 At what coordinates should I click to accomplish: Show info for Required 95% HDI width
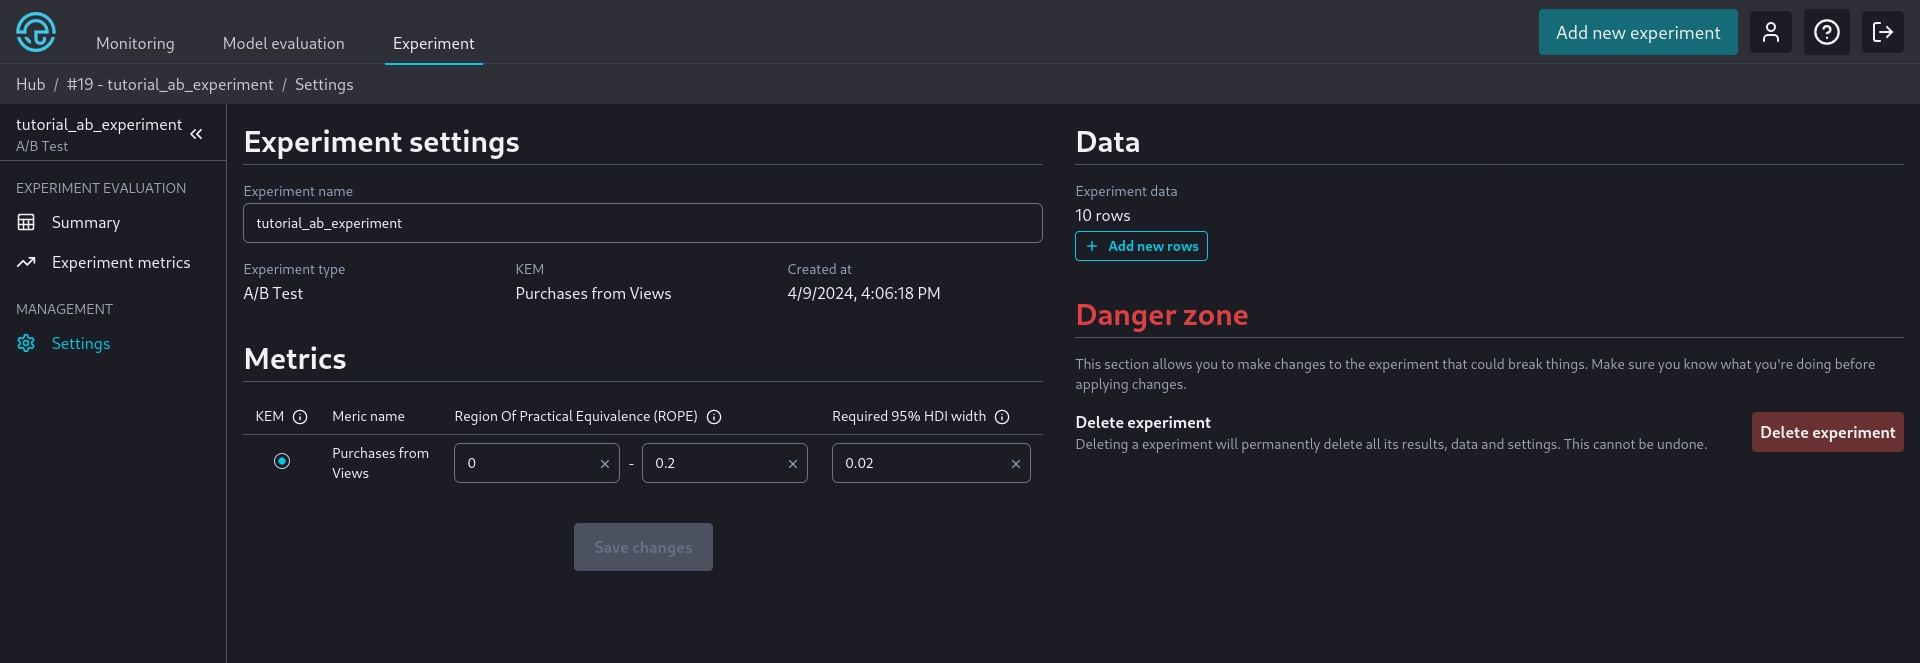[x=1002, y=417]
